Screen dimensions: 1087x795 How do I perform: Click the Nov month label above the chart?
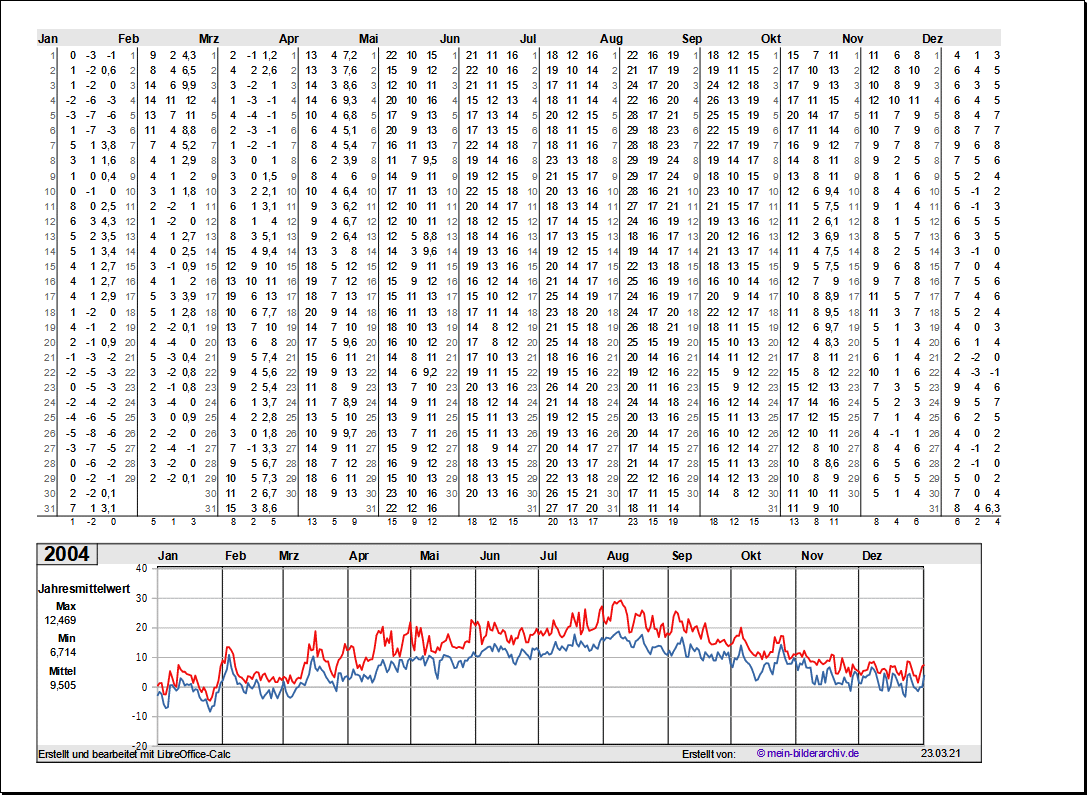[812, 556]
